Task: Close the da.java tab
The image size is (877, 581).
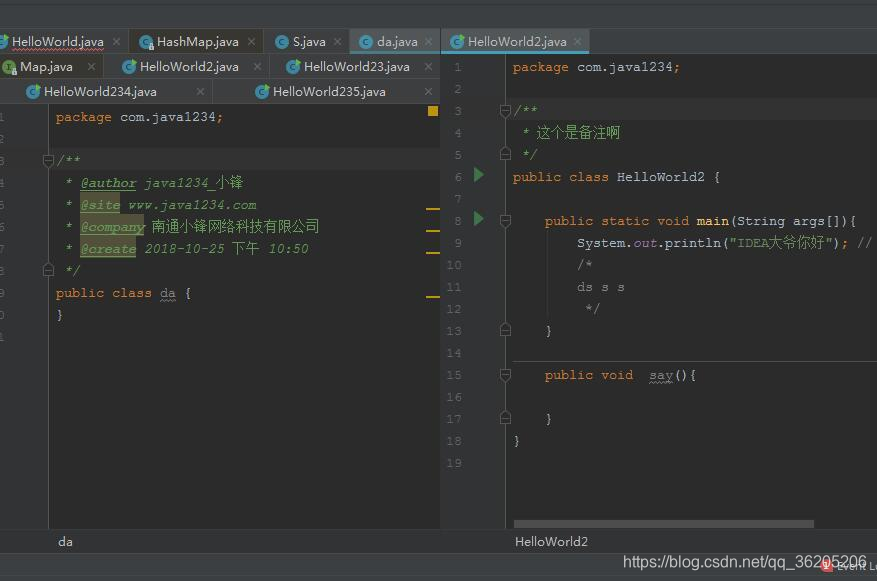Action: coord(428,42)
